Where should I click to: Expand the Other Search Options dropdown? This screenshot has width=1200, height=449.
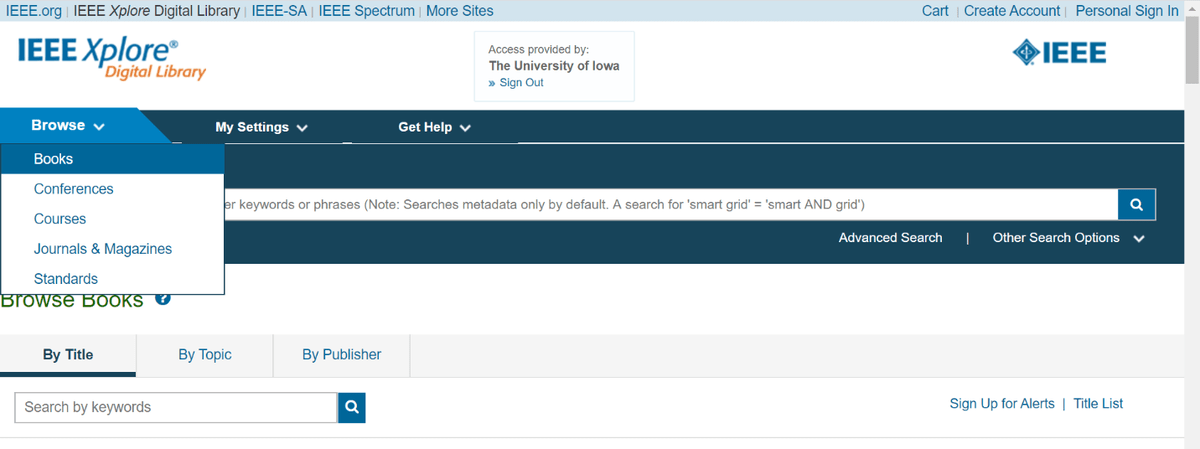[x=1067, y=238]
